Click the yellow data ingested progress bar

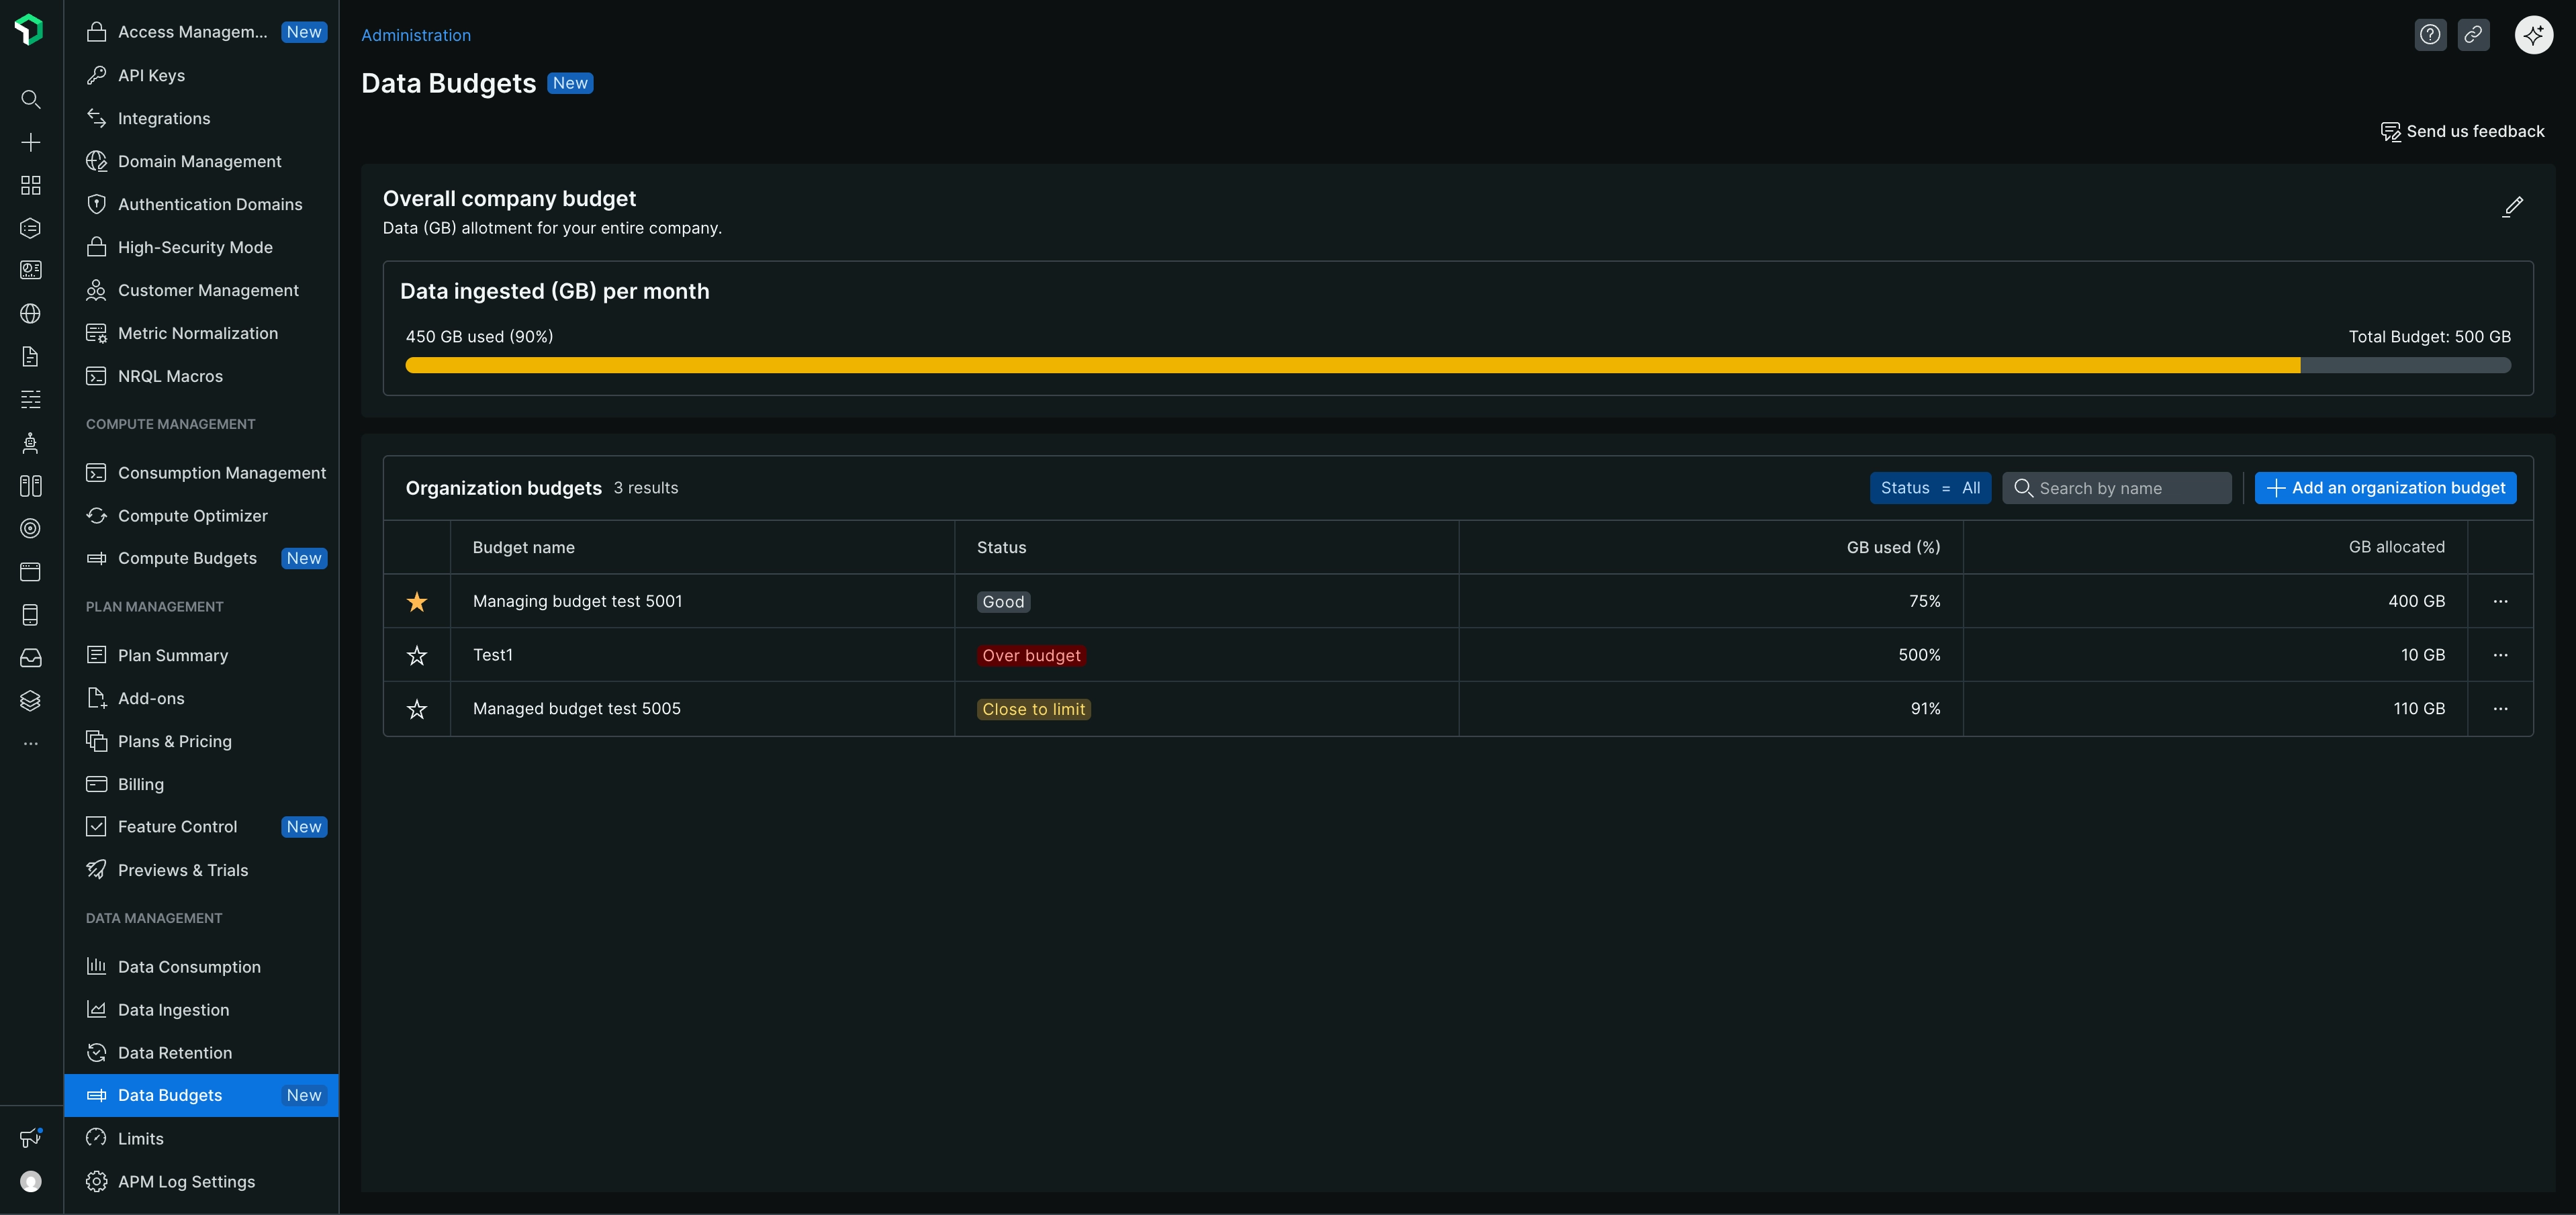pos(1352,365)
